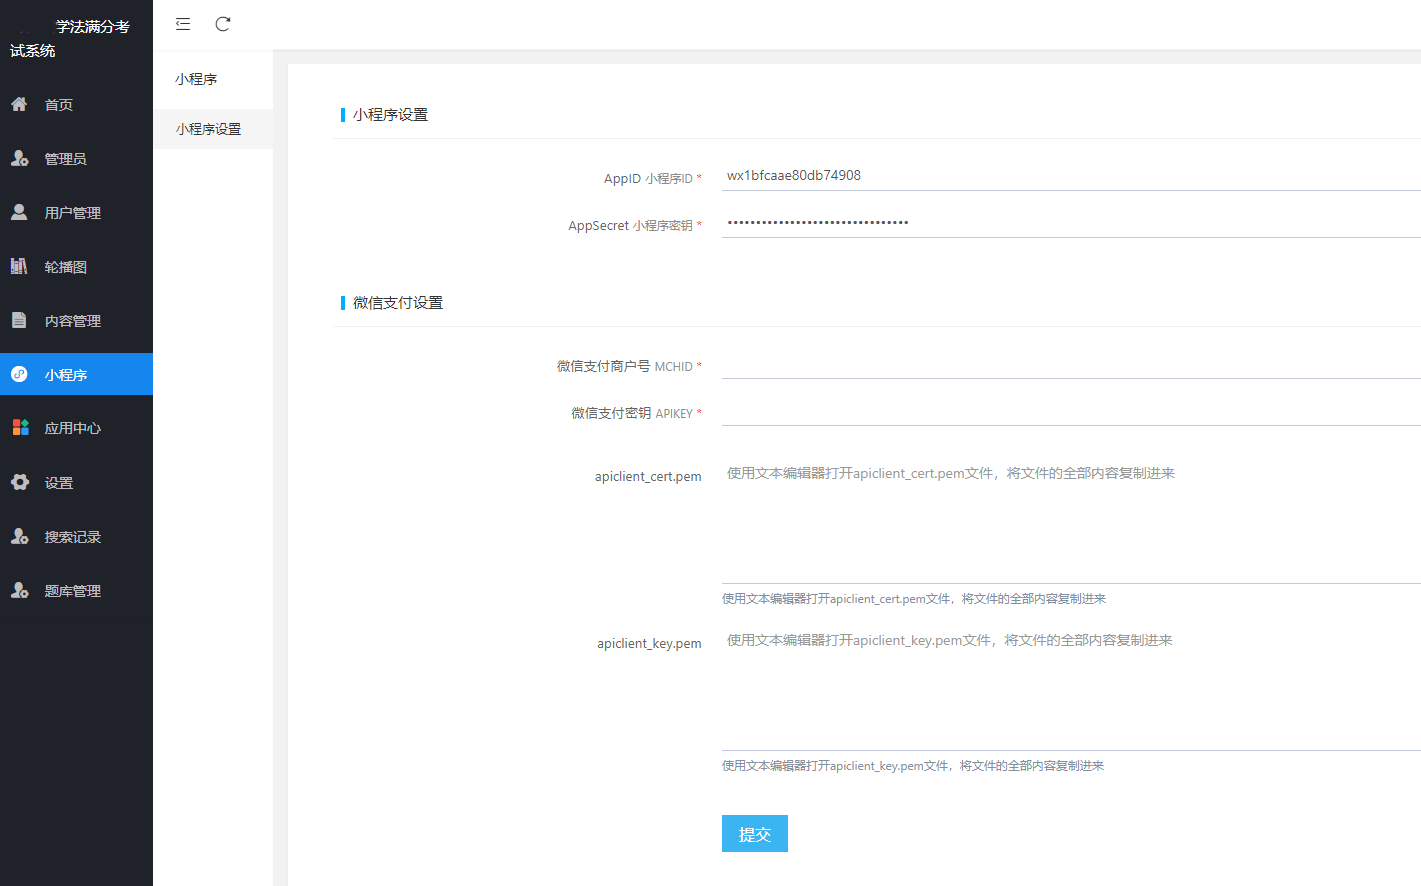1421x886 pixels.
Task: Open 应用中心 menu item
Action: point(76,428)
